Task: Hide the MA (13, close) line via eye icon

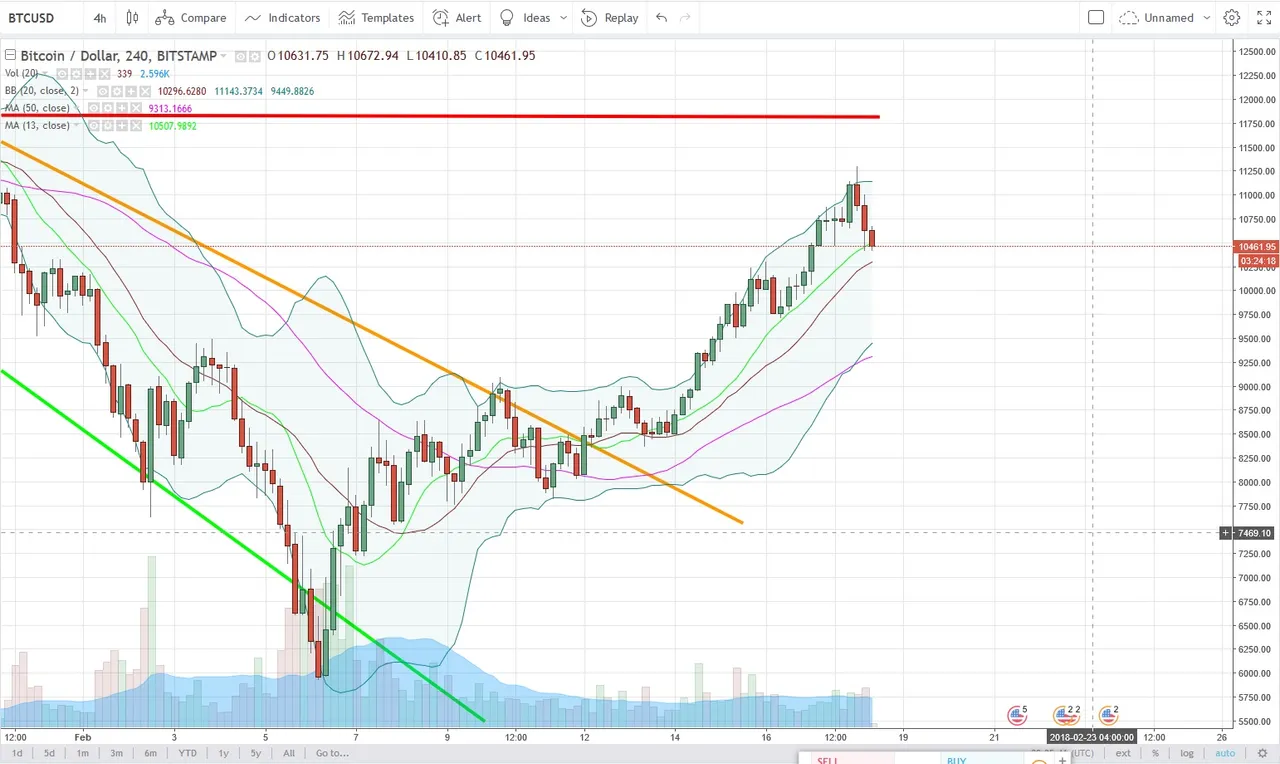Action: pos(94,126)
